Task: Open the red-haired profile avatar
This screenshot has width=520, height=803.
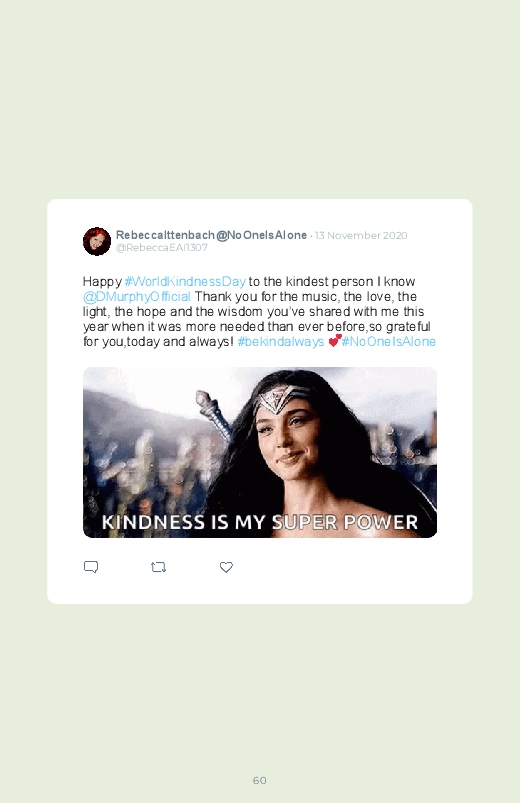Action: (x=97, y=241)
